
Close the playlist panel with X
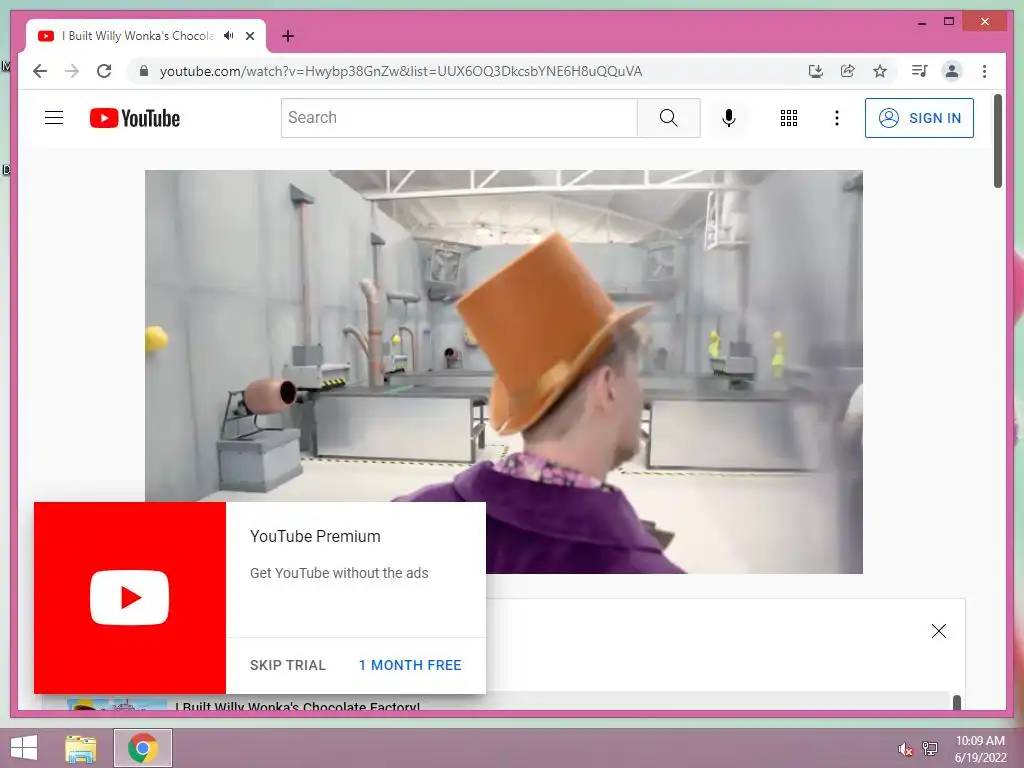coord(938,631)
